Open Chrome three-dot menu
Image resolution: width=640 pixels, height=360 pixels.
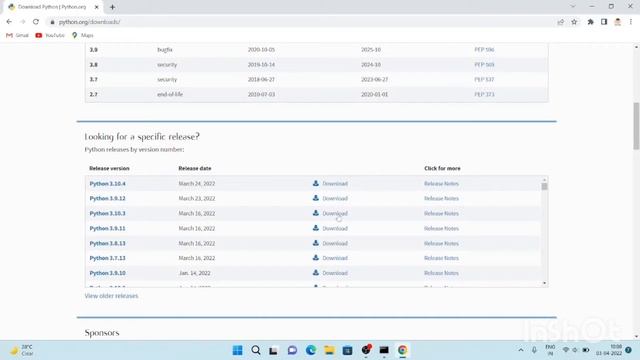pos(631,22)
